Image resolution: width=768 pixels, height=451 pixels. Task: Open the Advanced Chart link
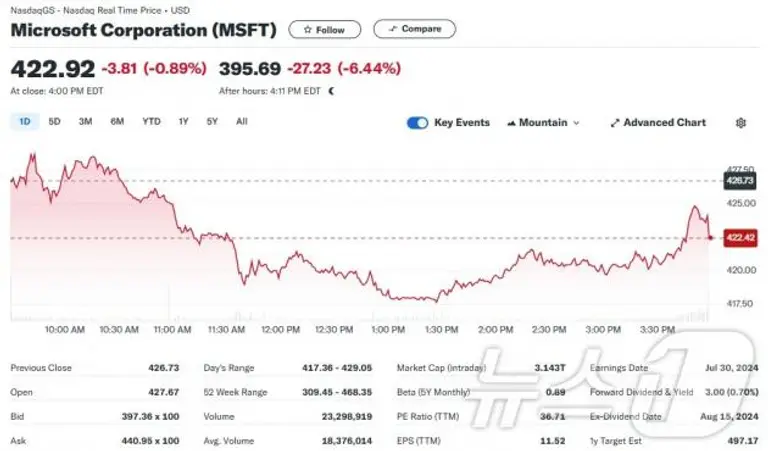(663, 123)
